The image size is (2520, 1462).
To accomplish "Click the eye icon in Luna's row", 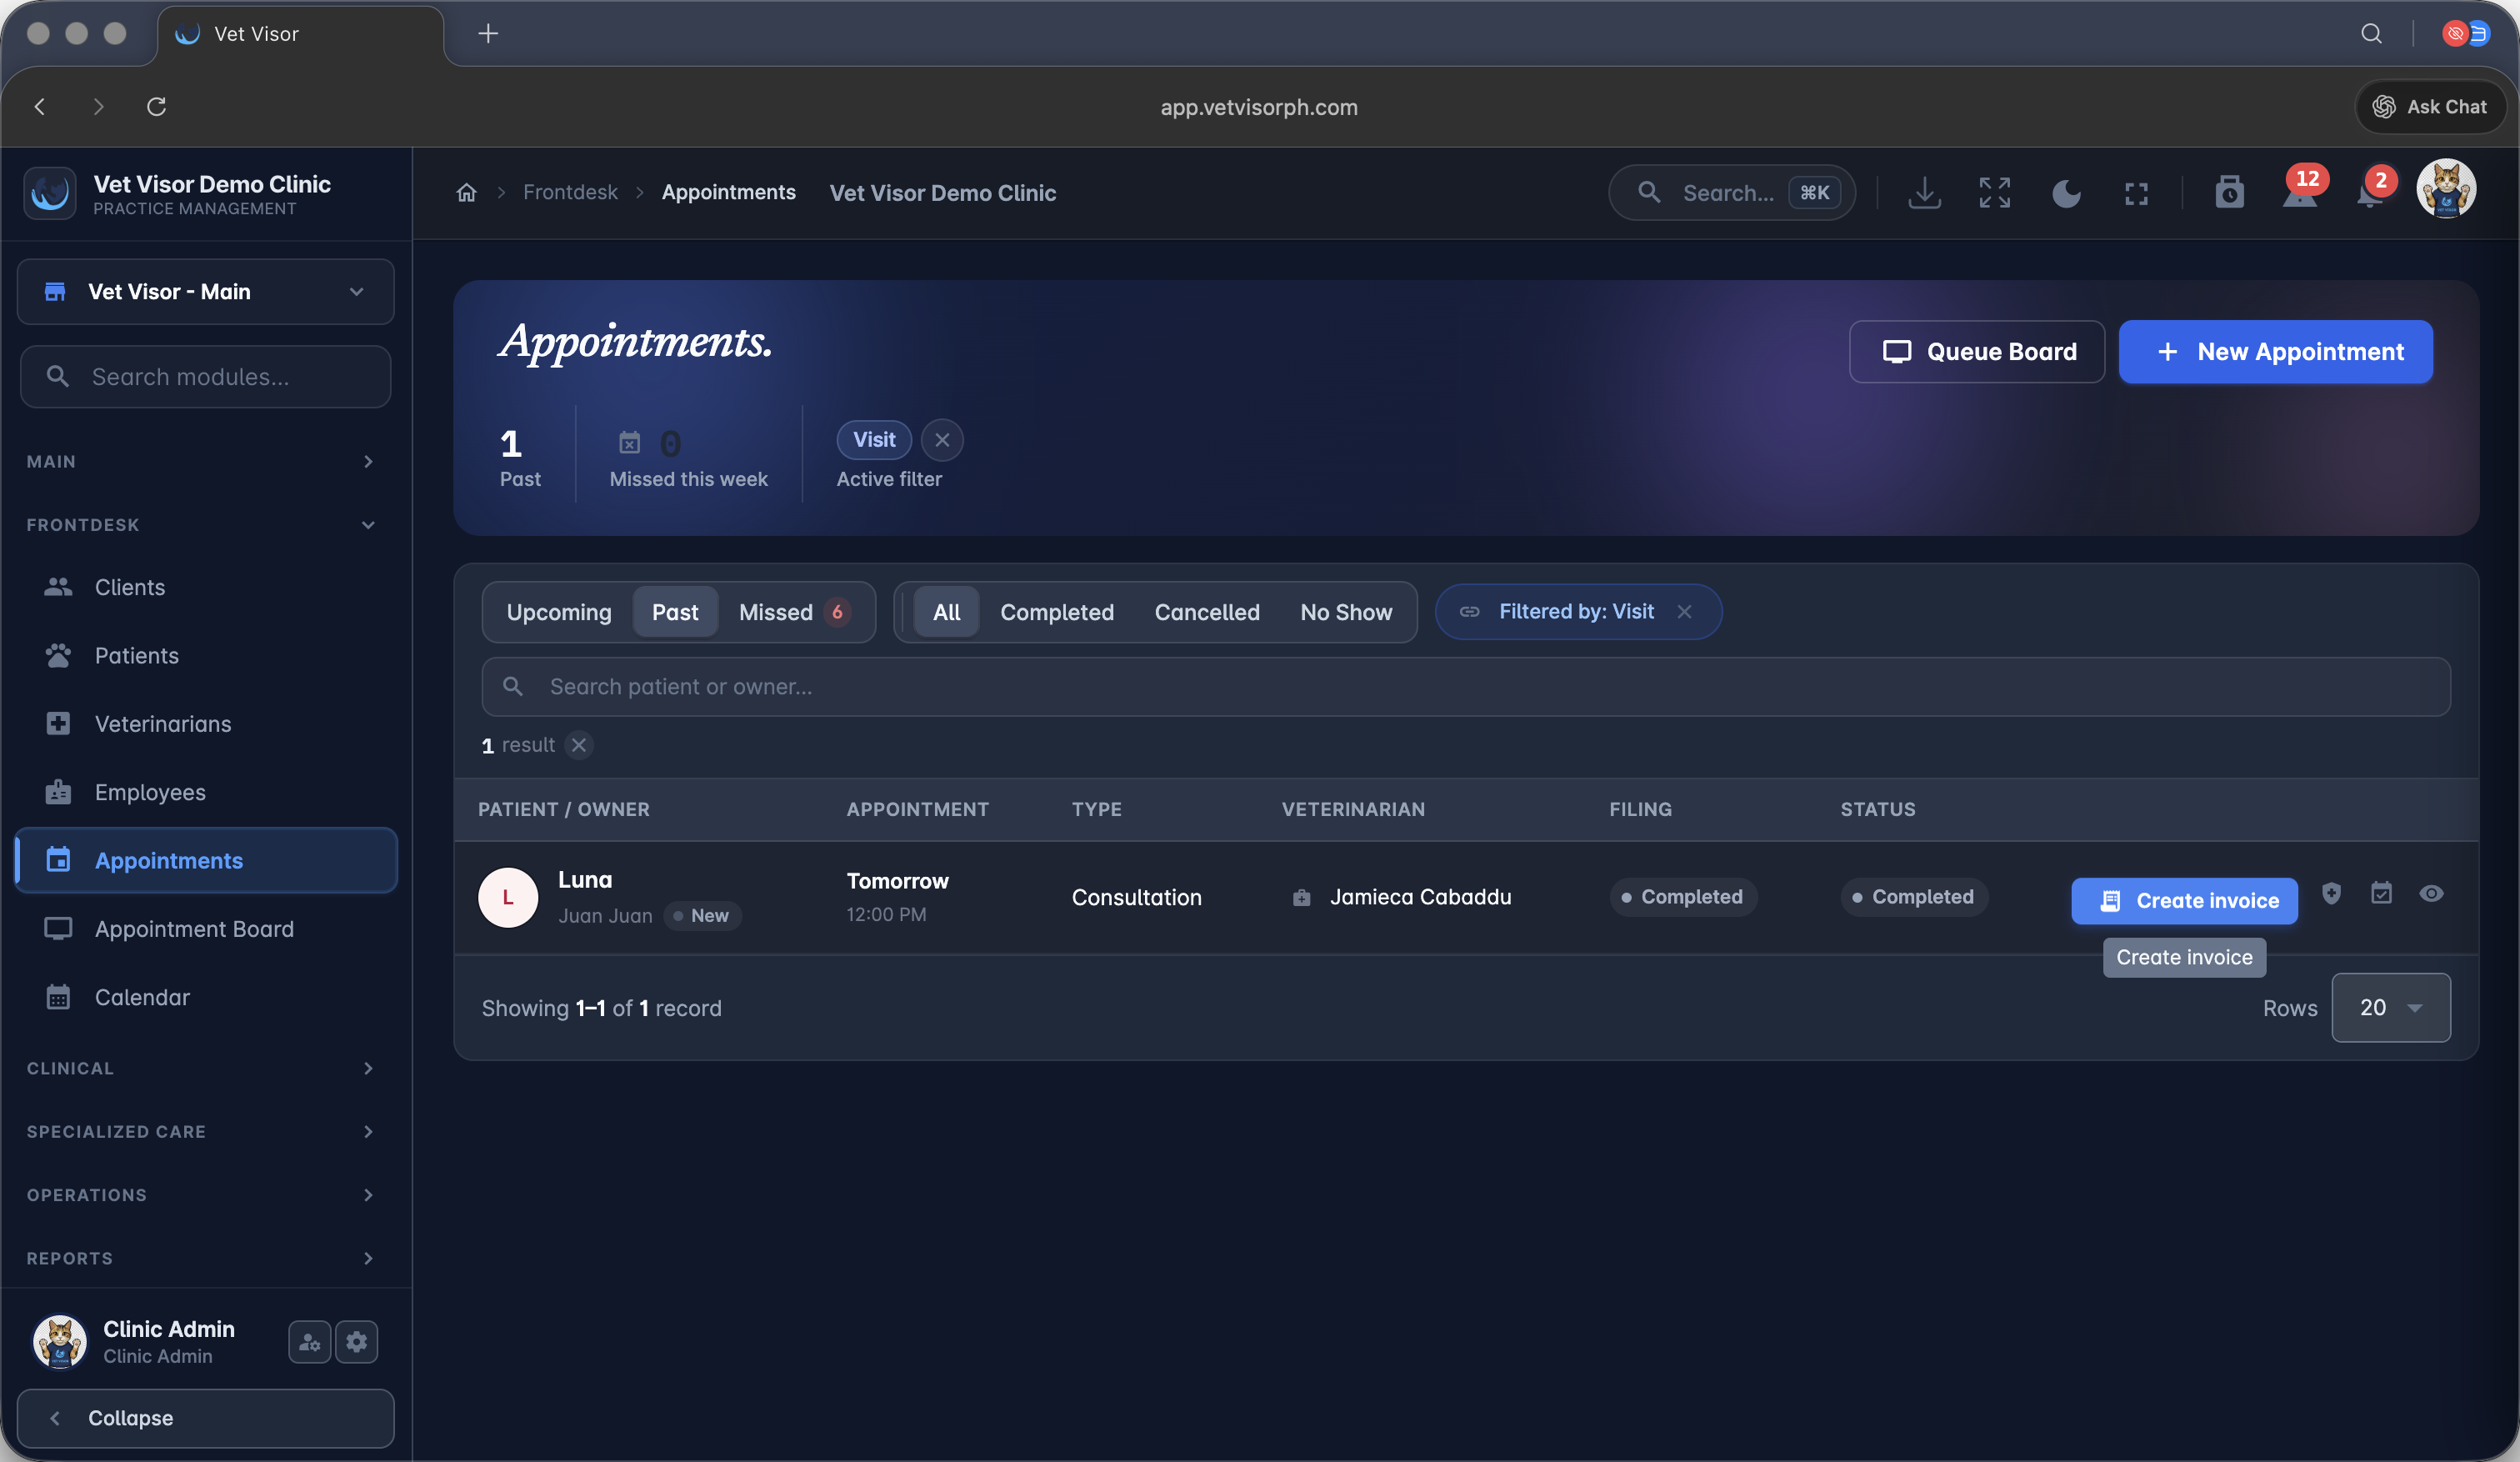I will click(x=2431, y=893).
